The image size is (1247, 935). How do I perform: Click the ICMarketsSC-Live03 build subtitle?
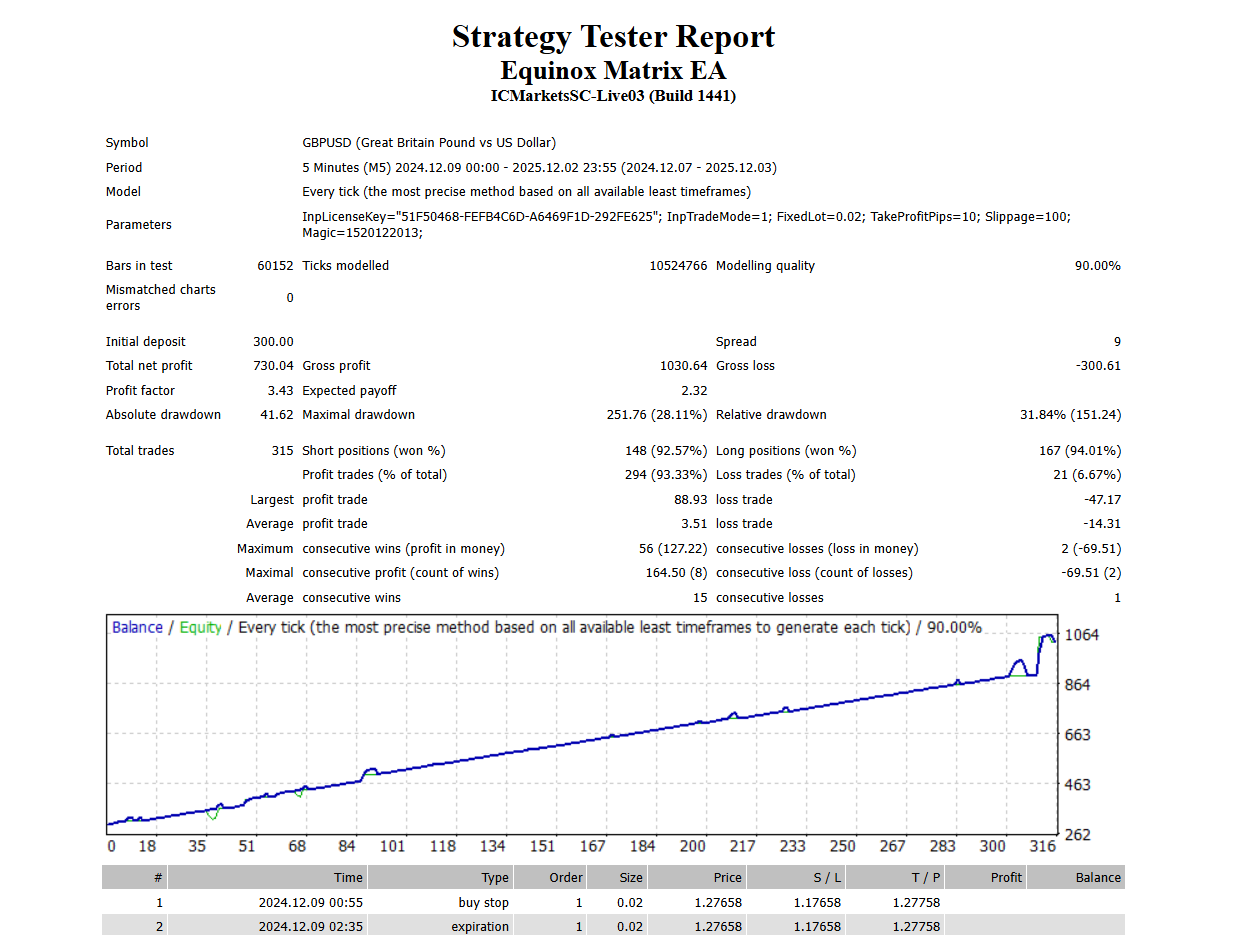point(613,96)
